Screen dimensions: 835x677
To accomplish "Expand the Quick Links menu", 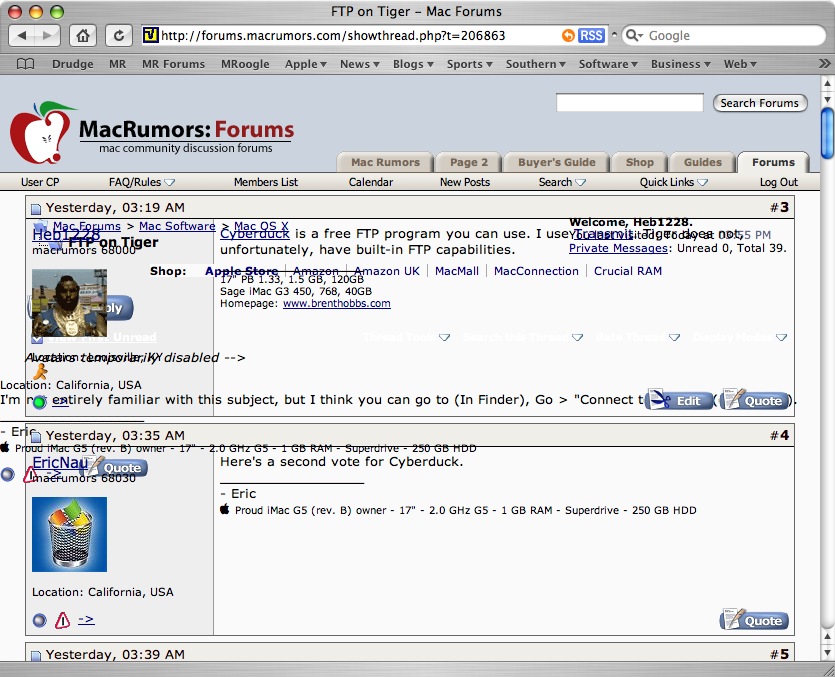I will (674, 182).
